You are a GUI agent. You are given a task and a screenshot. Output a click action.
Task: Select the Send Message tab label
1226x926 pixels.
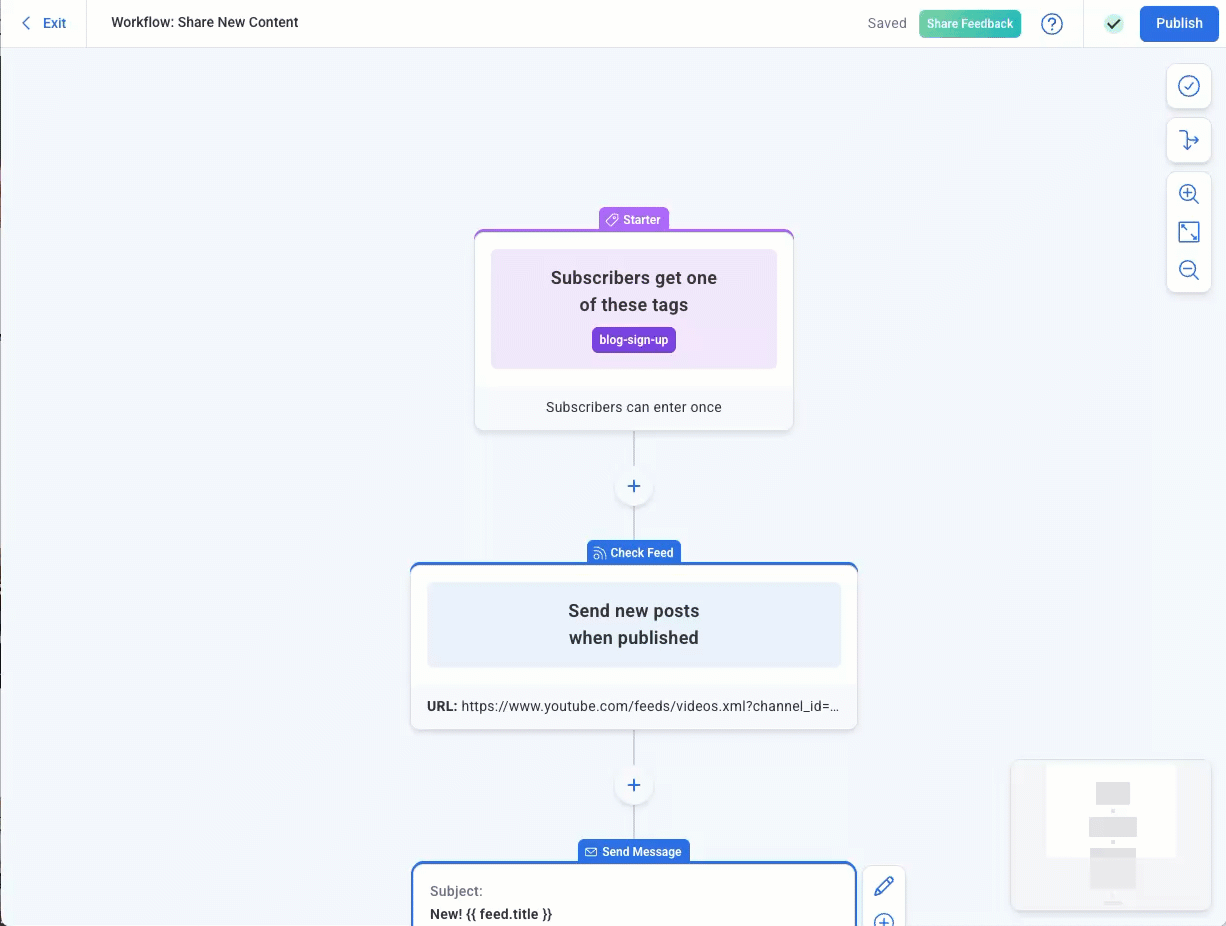click(633, 852)
